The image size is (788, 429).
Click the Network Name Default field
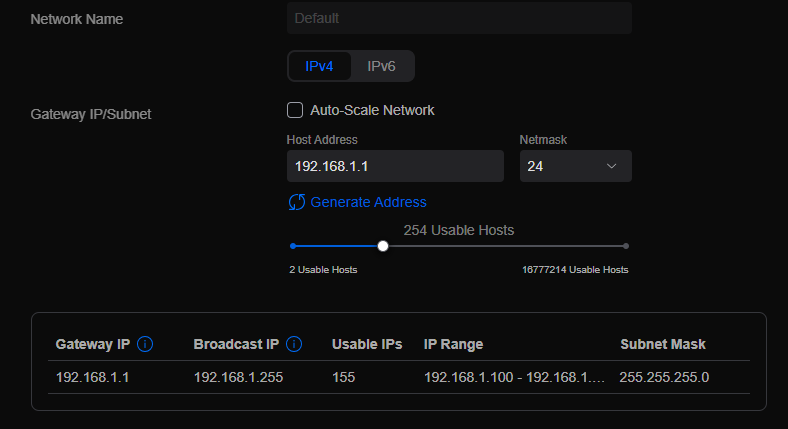pos(459,18)
